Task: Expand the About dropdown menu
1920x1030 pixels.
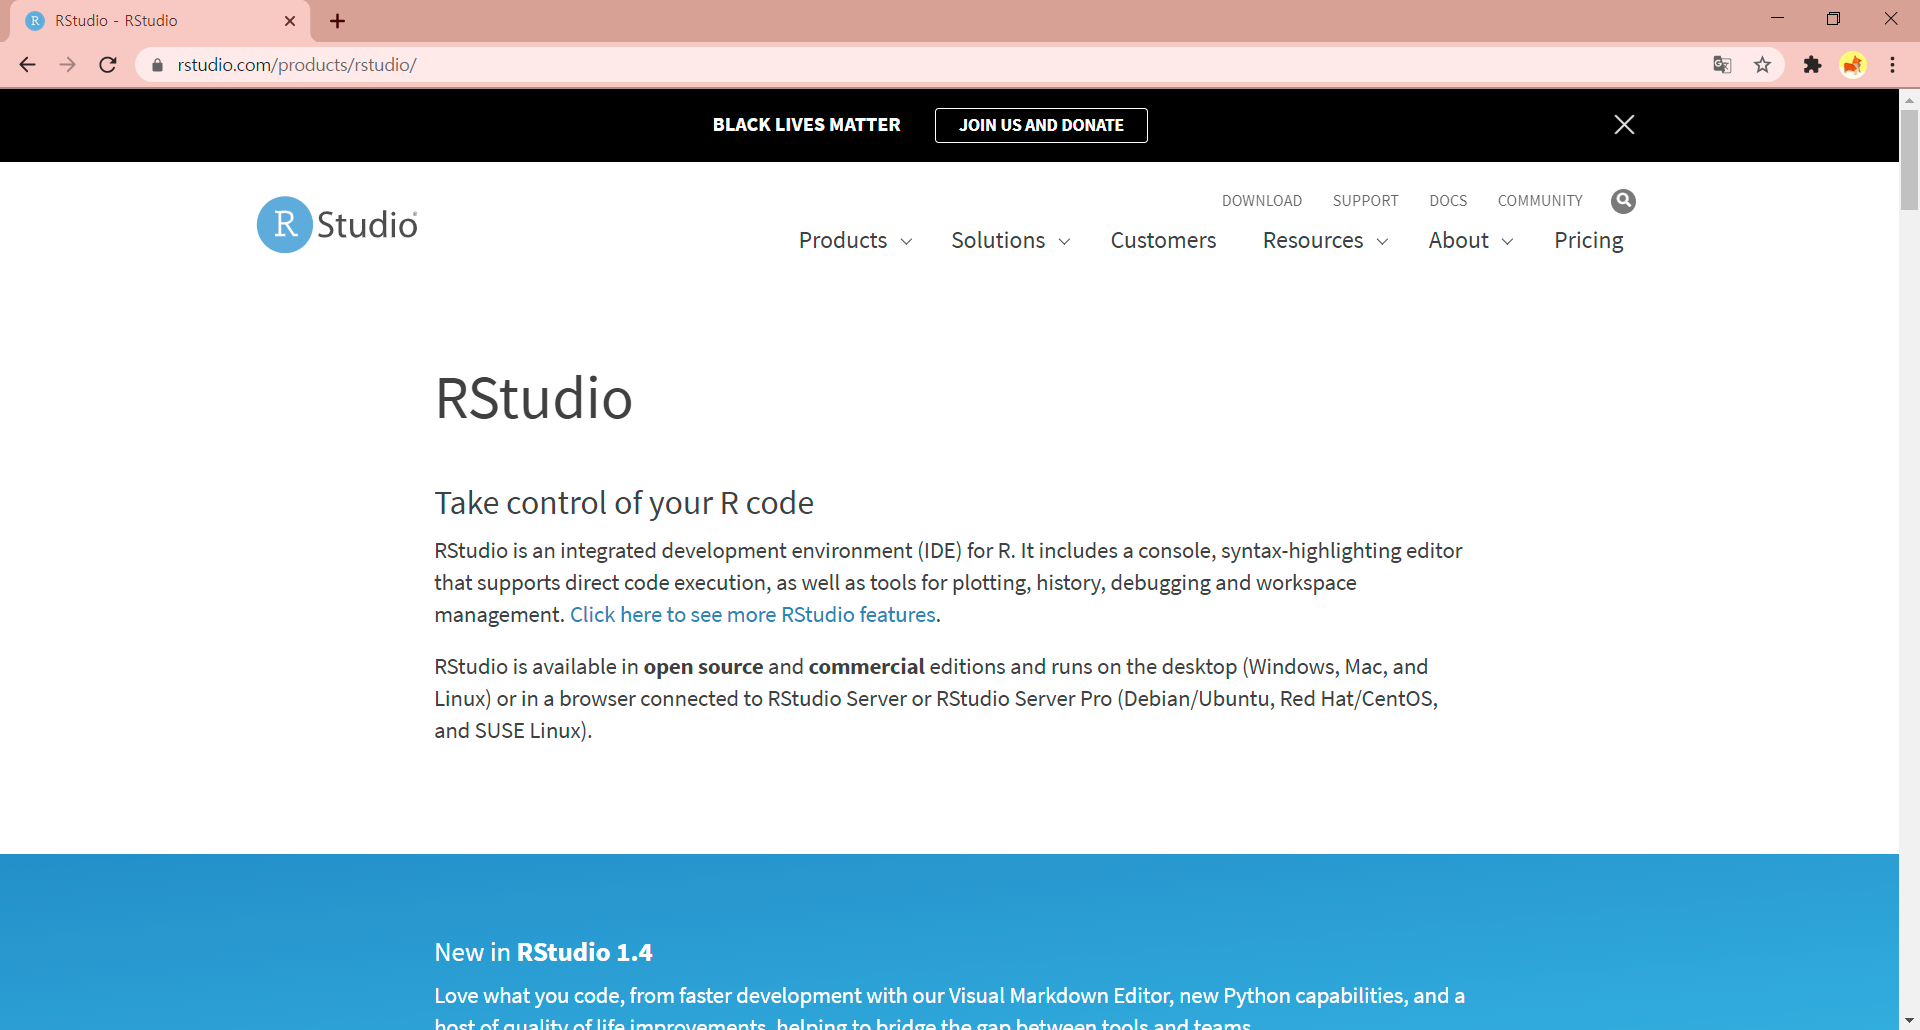Action: (1471, 241)
